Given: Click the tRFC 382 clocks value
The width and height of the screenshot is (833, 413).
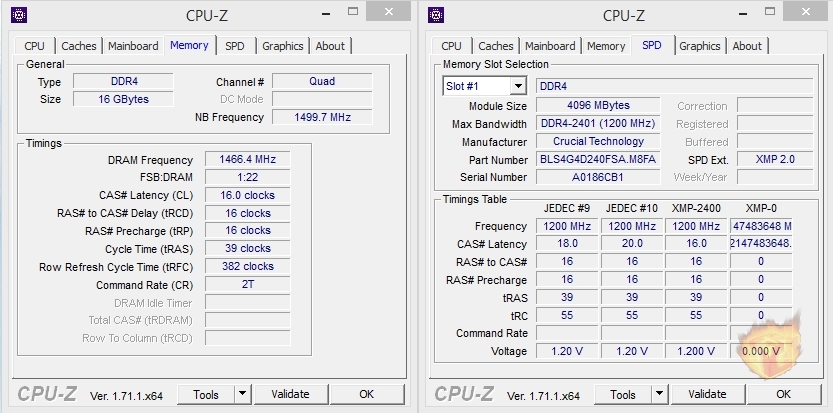Looking at the screenshot, I should [248, 266].
